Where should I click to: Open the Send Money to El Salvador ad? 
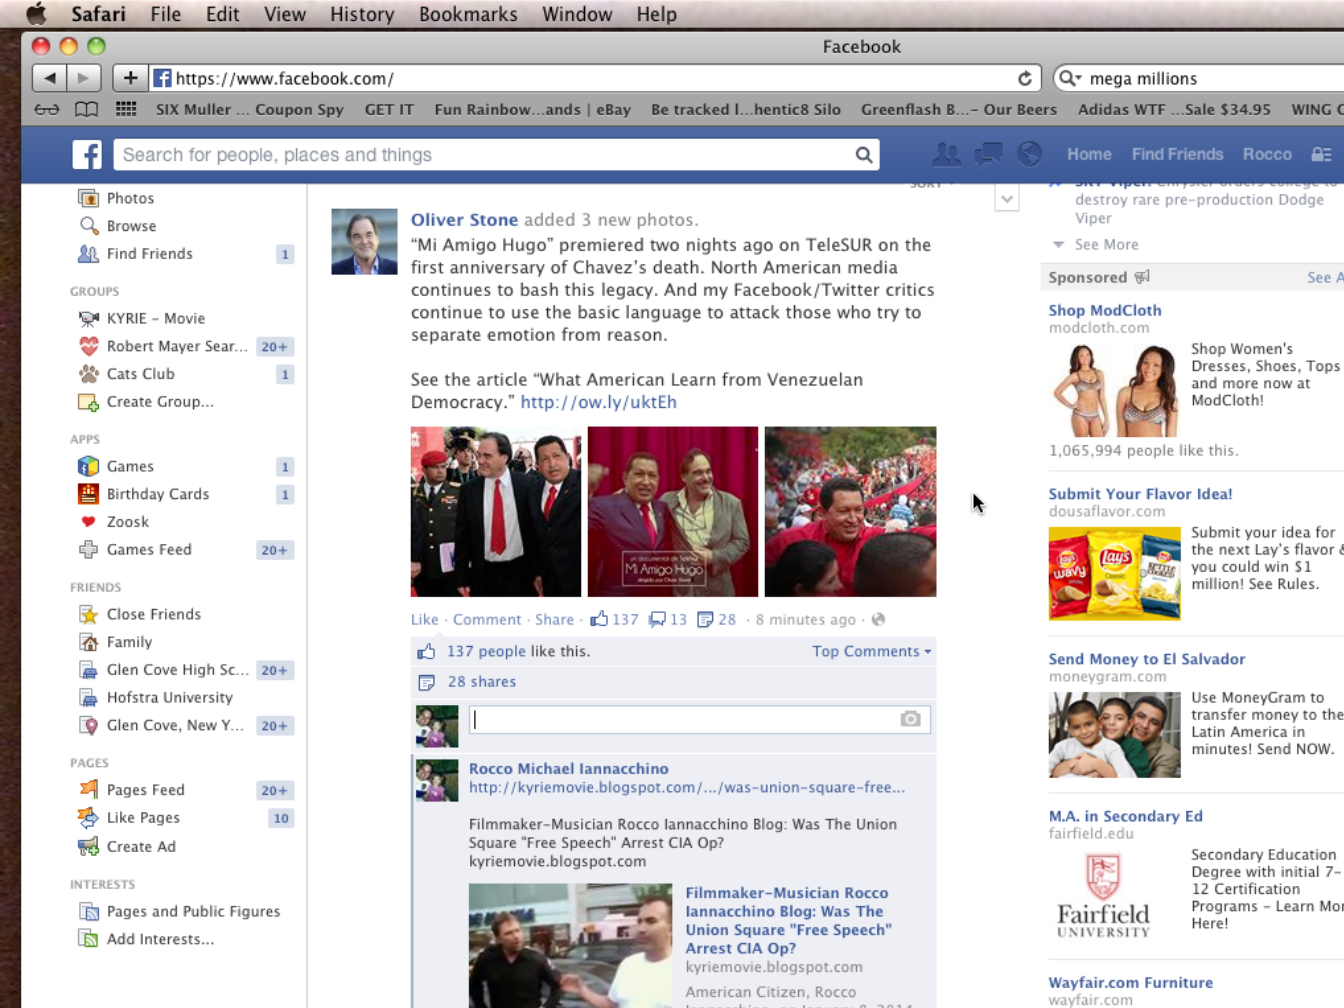point(1147,659)
